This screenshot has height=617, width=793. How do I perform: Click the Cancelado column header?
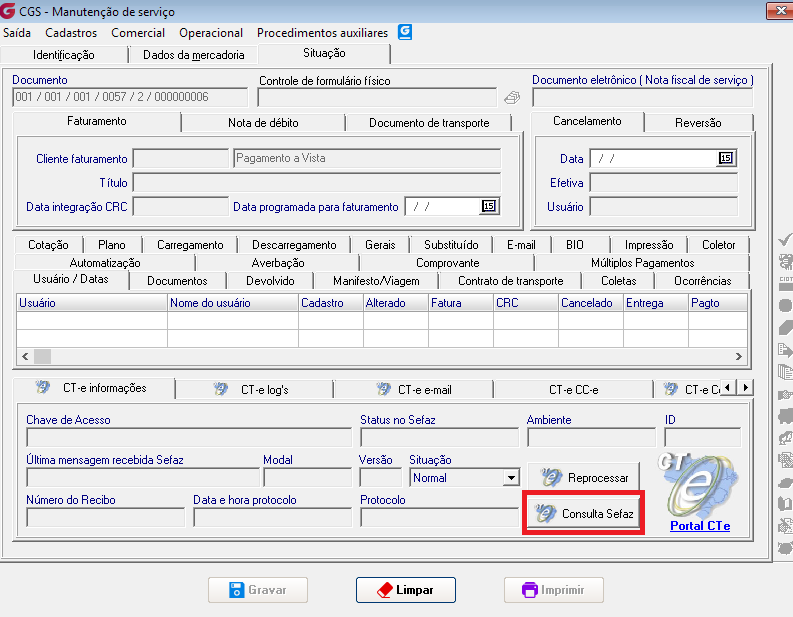(x=591, y=303)
